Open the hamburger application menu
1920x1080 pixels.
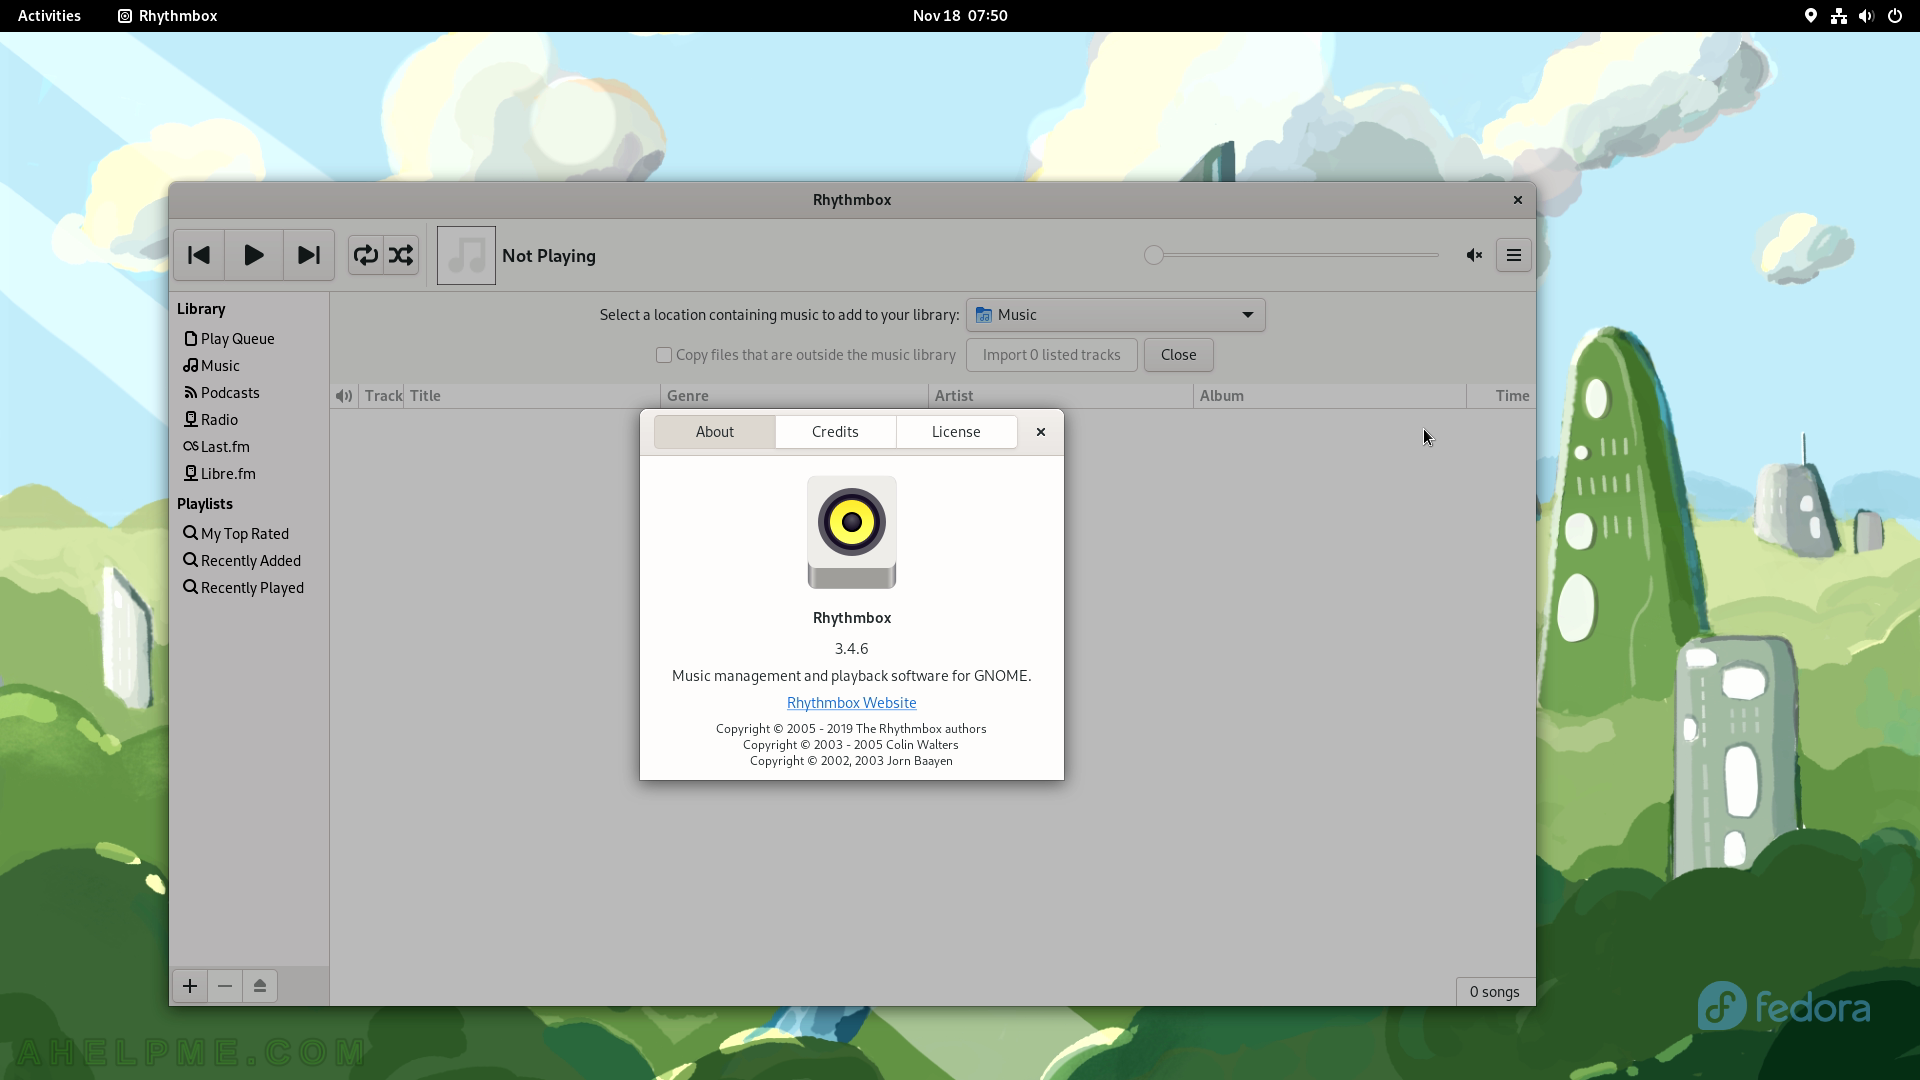(x=1514, y=255)
